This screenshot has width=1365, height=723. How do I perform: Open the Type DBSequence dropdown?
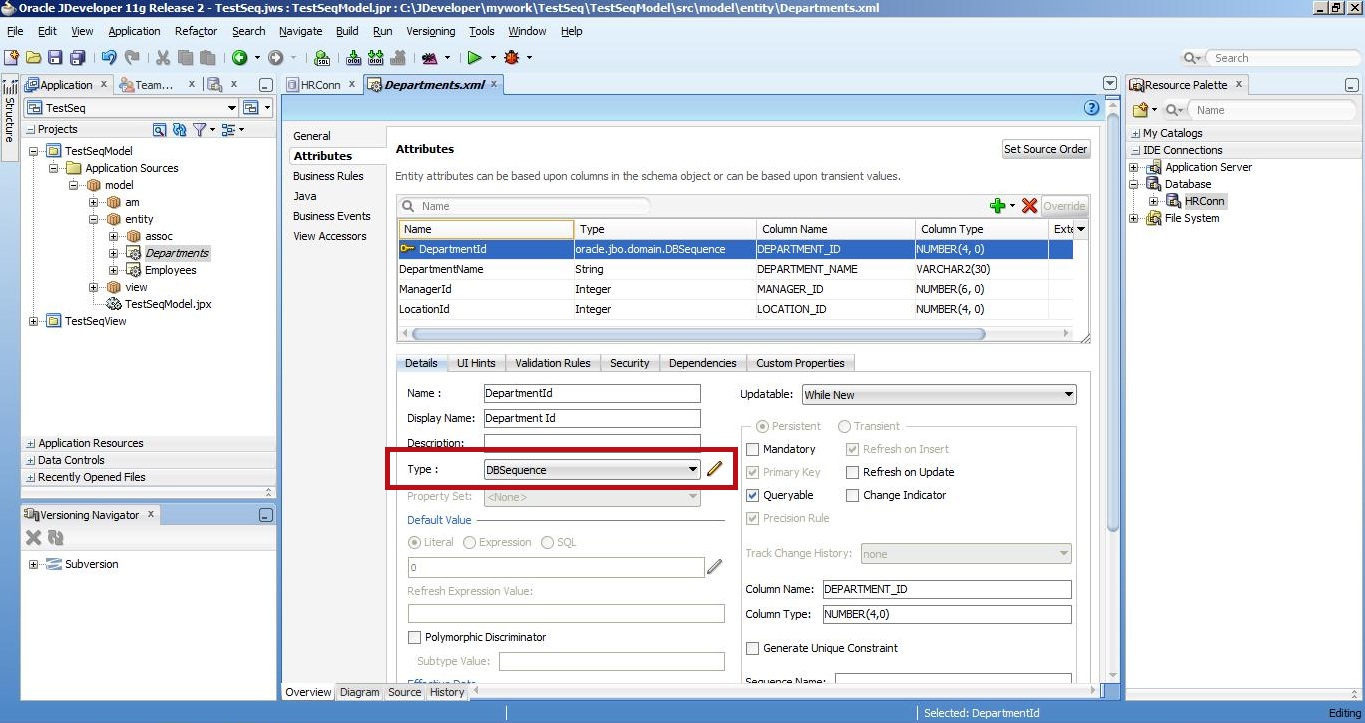[x=693, y=470]
